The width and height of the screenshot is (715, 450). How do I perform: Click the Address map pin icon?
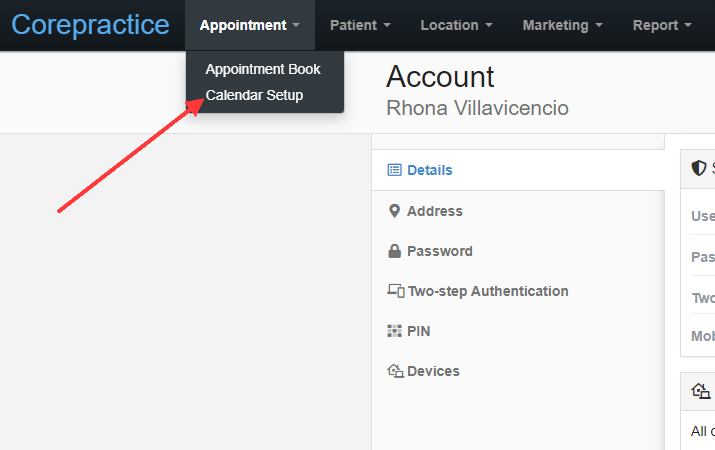pos(394,211)
